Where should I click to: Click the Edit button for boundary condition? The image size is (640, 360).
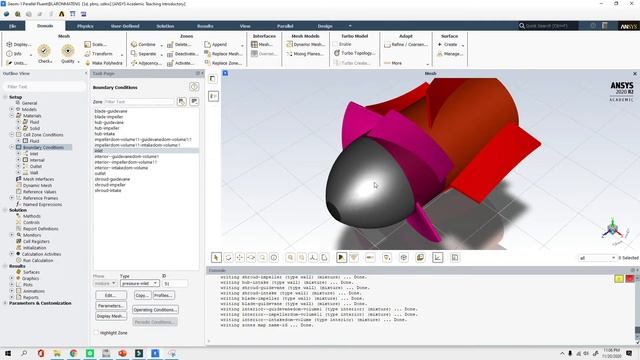pos(111,295)
